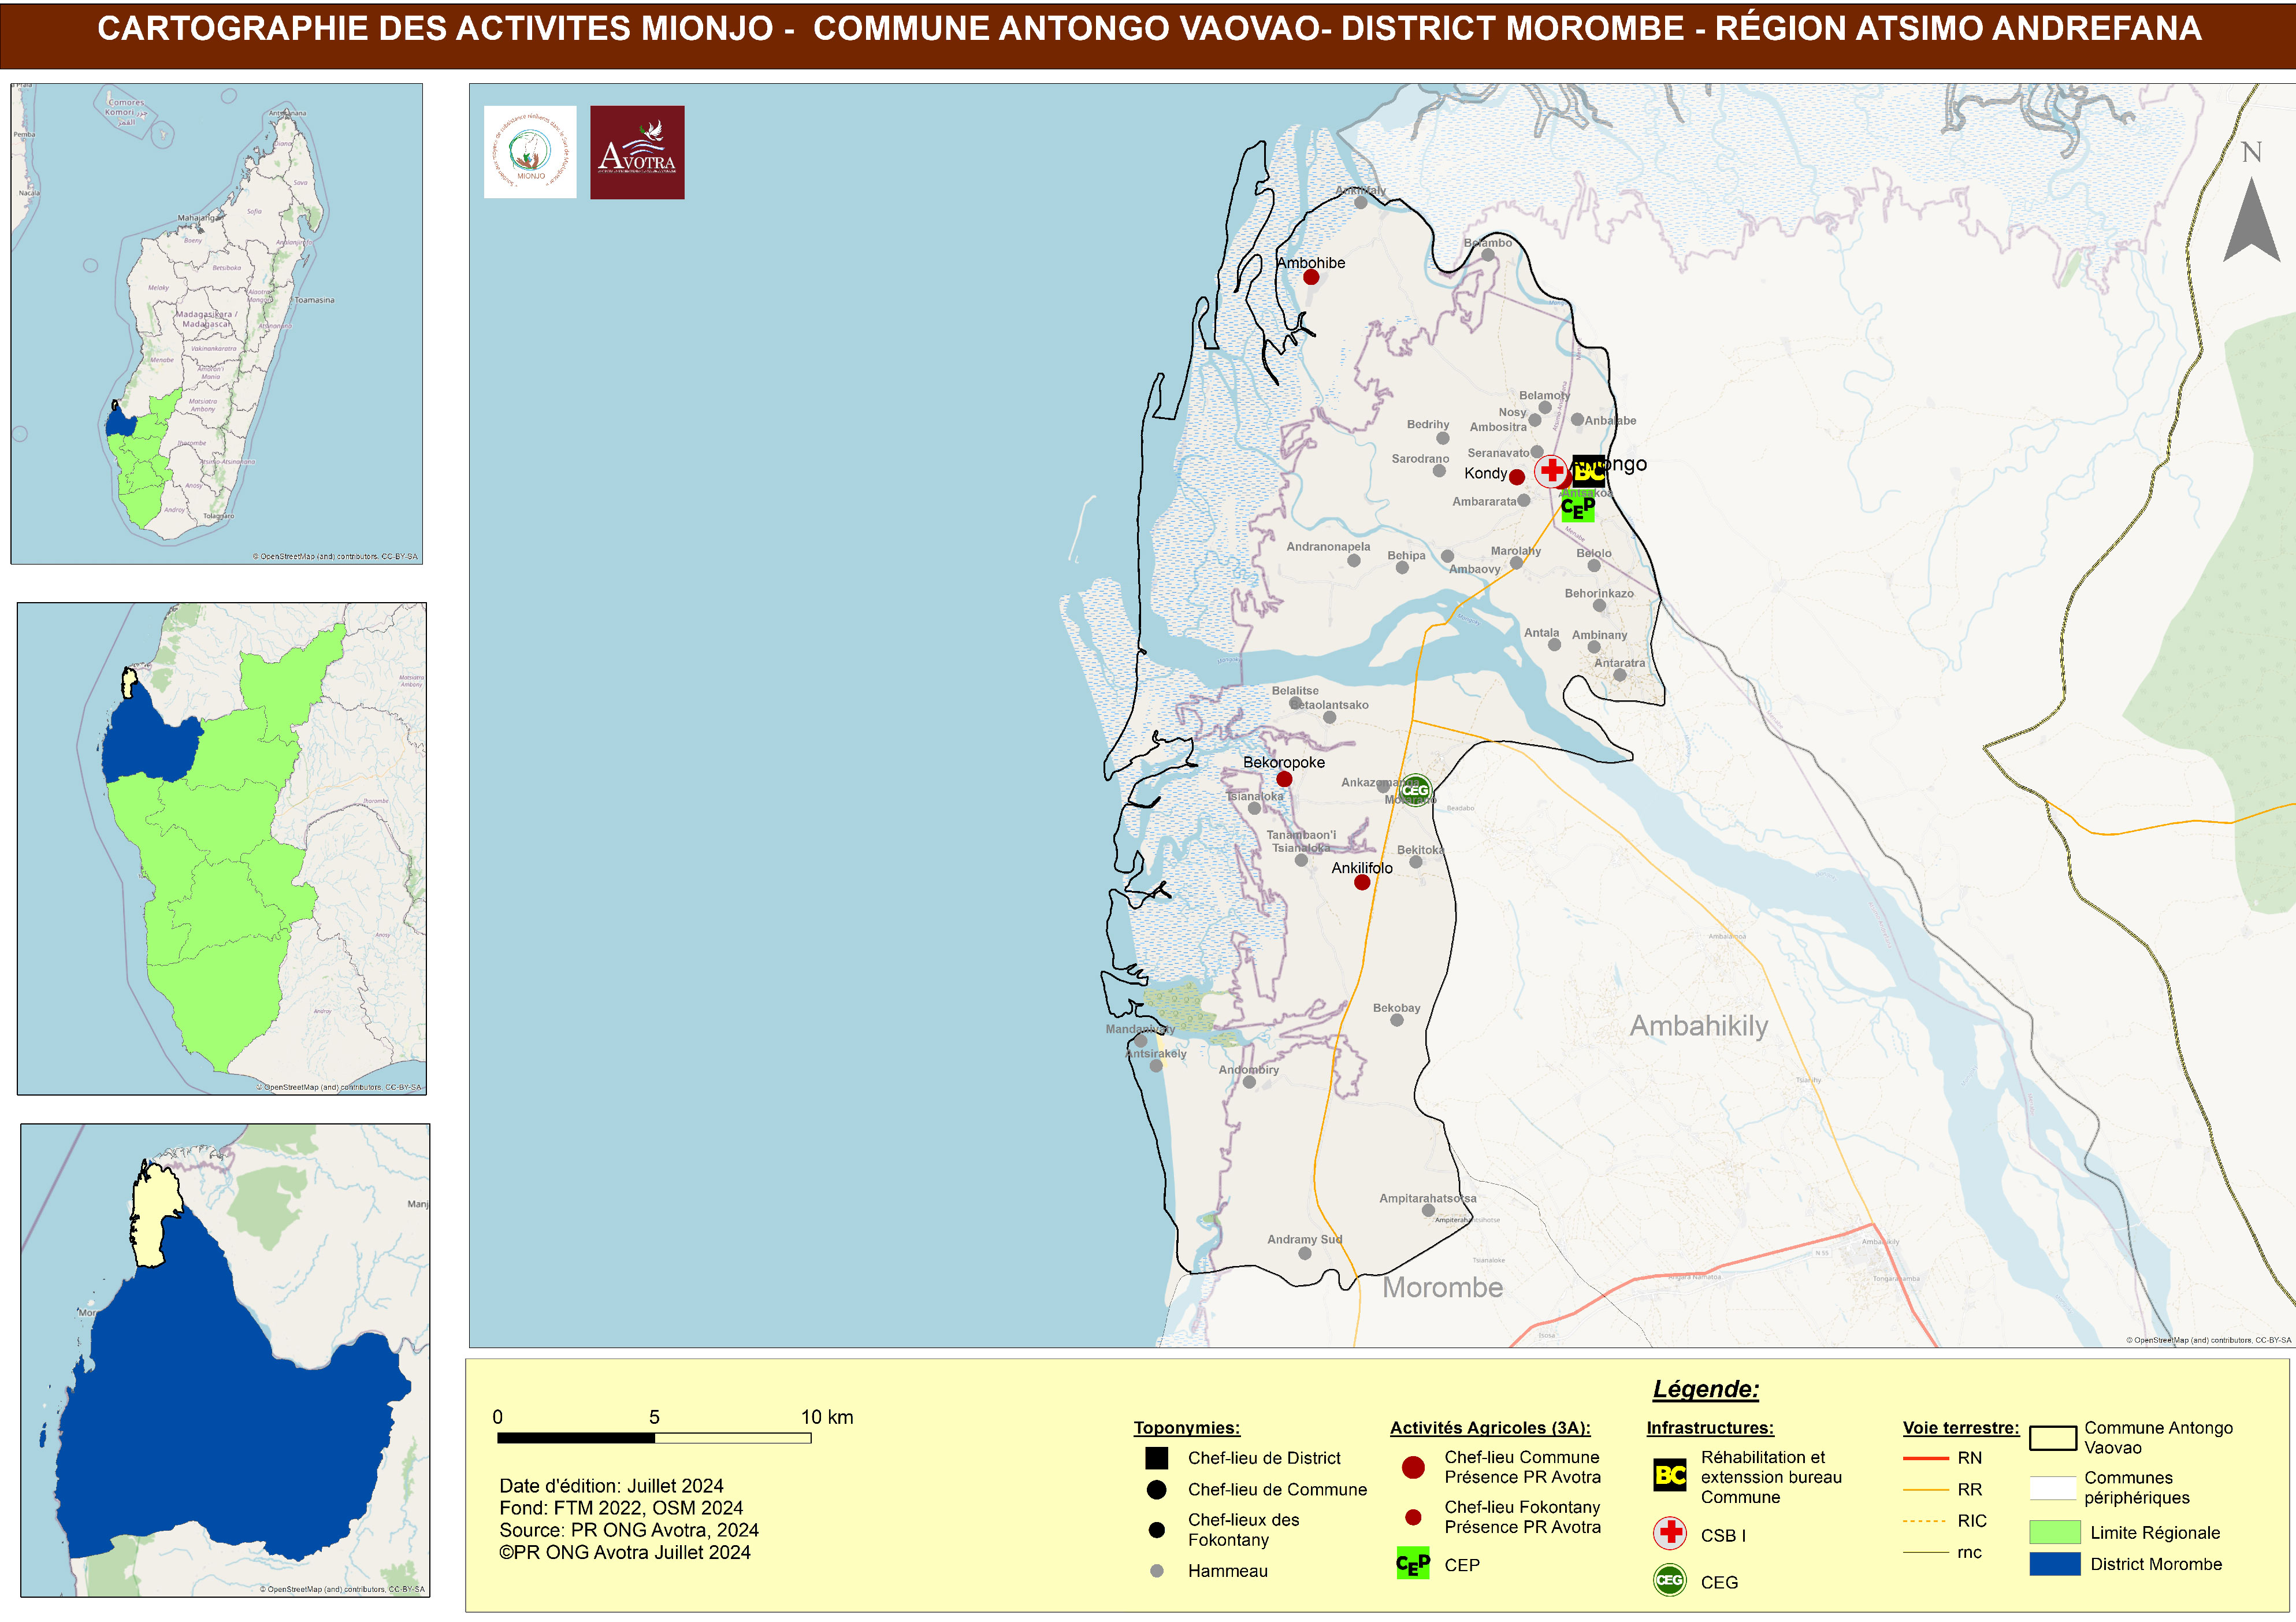
Task: Click the MIONJO logo on map
Action: pyautogui.click(x=530, y=152)
